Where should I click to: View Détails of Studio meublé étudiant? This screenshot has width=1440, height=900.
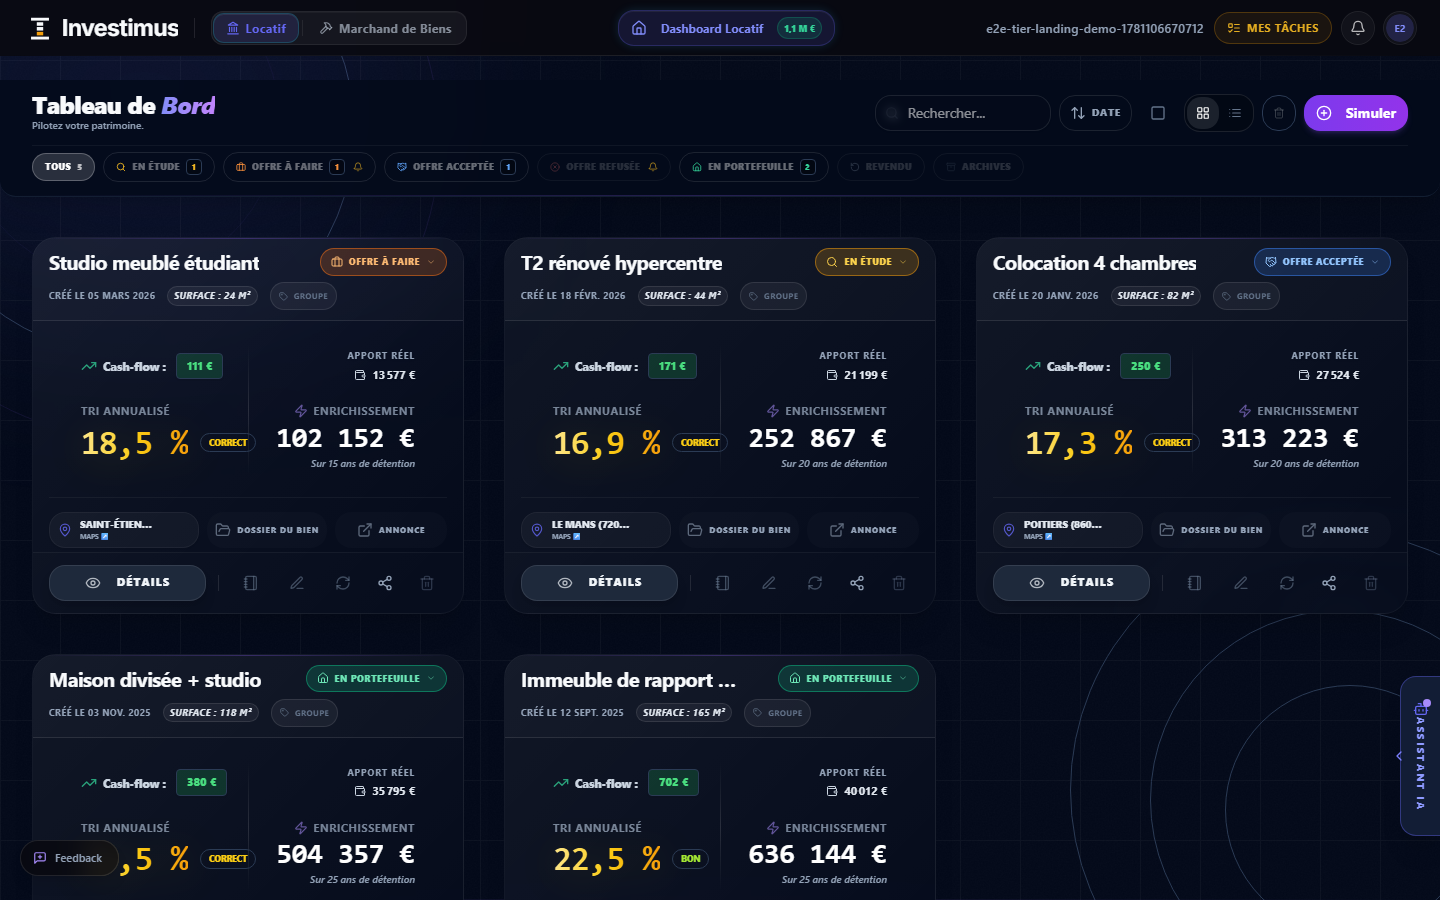click(x=127, y=583)
